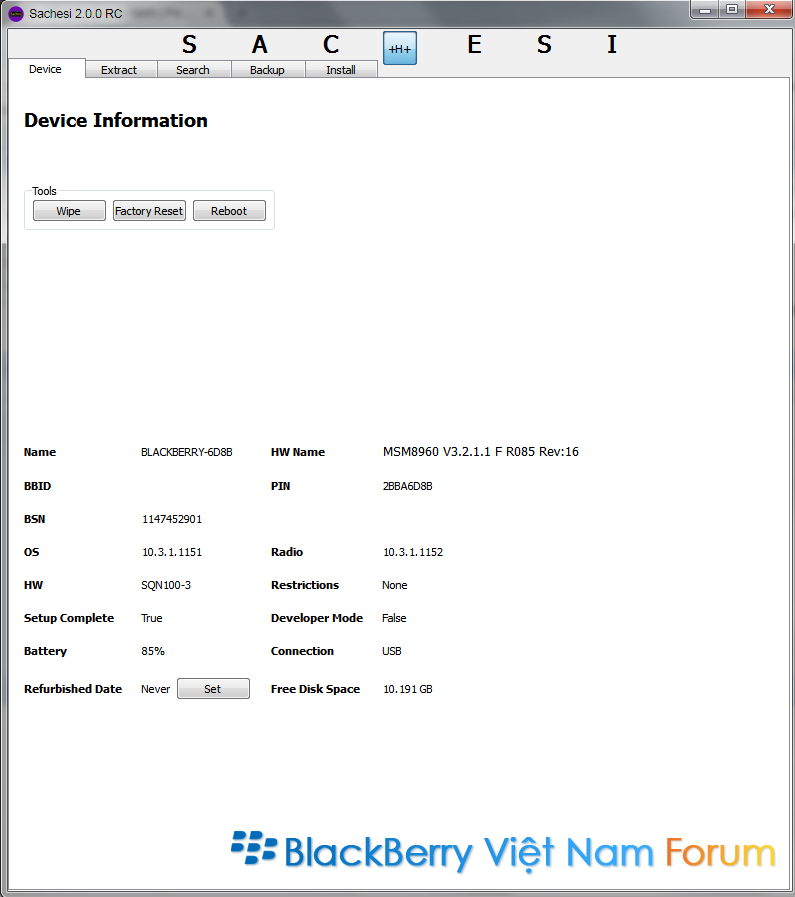This screenshot has width=795, height=897.
Task: Click the BSN value 1147452901
Action: pos(172,519)
